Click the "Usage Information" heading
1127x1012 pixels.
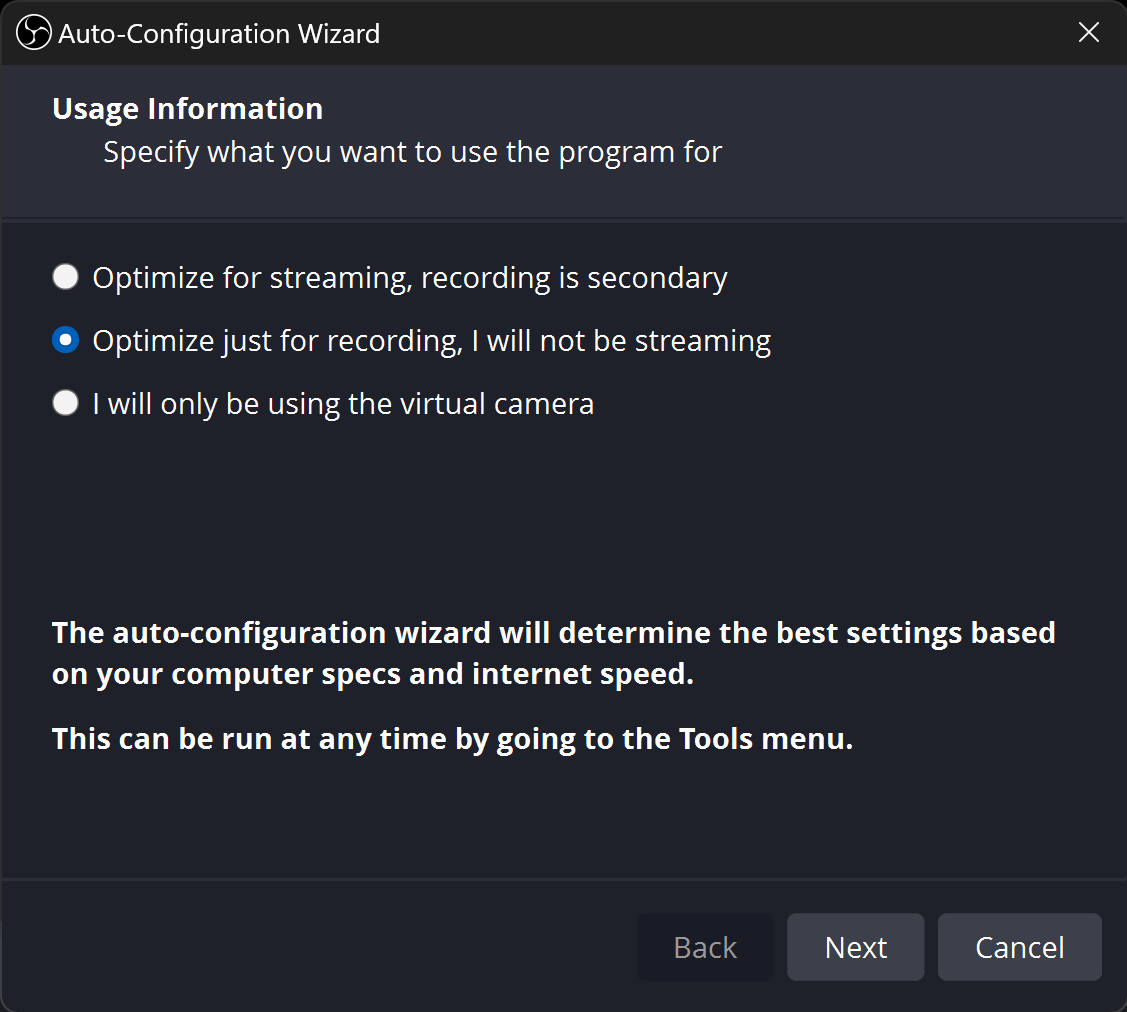click(188, 109)
